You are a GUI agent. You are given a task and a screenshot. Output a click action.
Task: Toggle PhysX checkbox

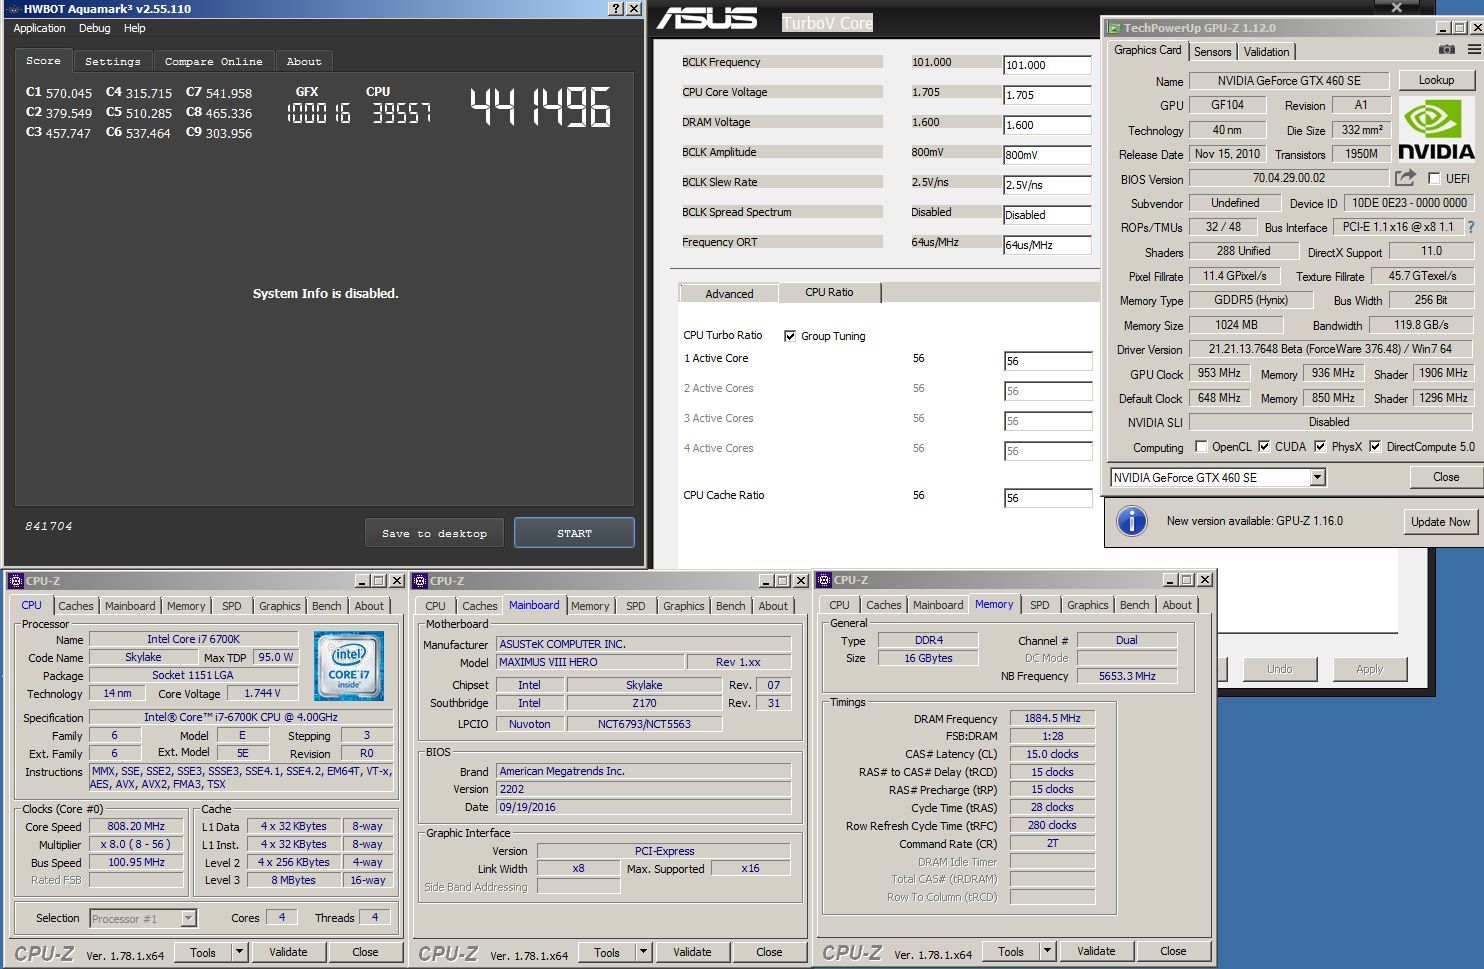click(x=1320, y=447)
